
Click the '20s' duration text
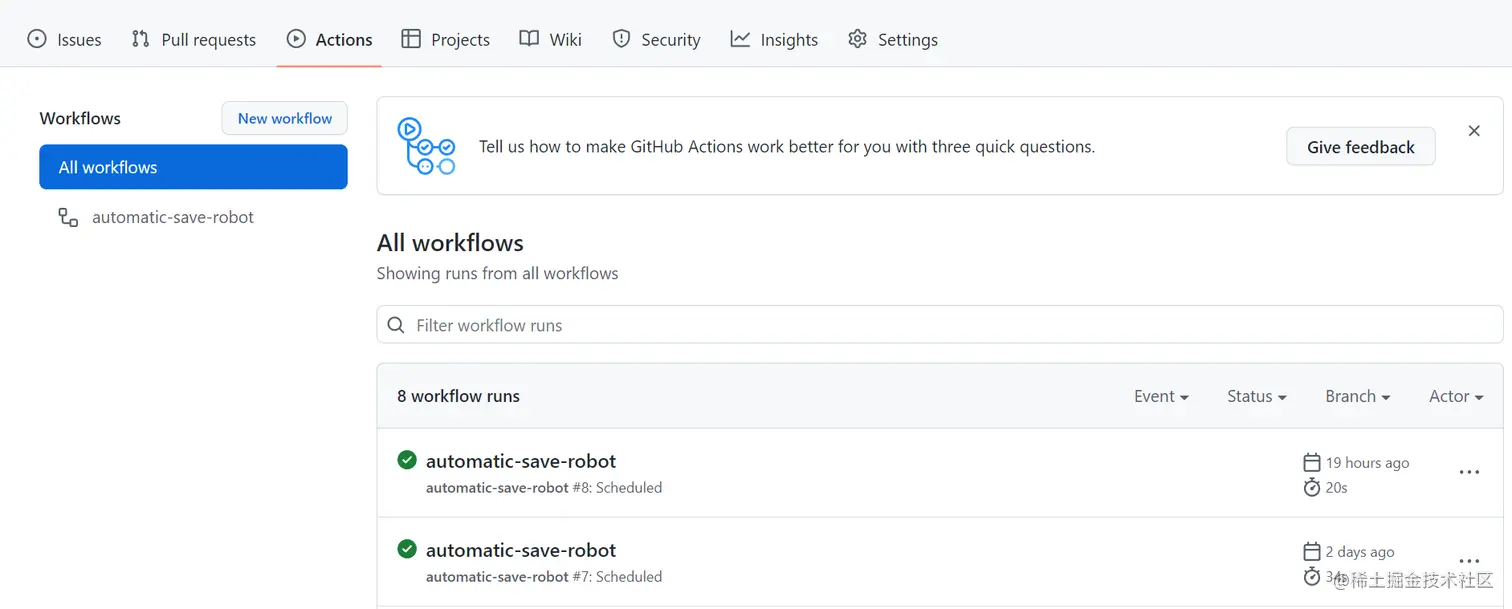(1337, 488)
